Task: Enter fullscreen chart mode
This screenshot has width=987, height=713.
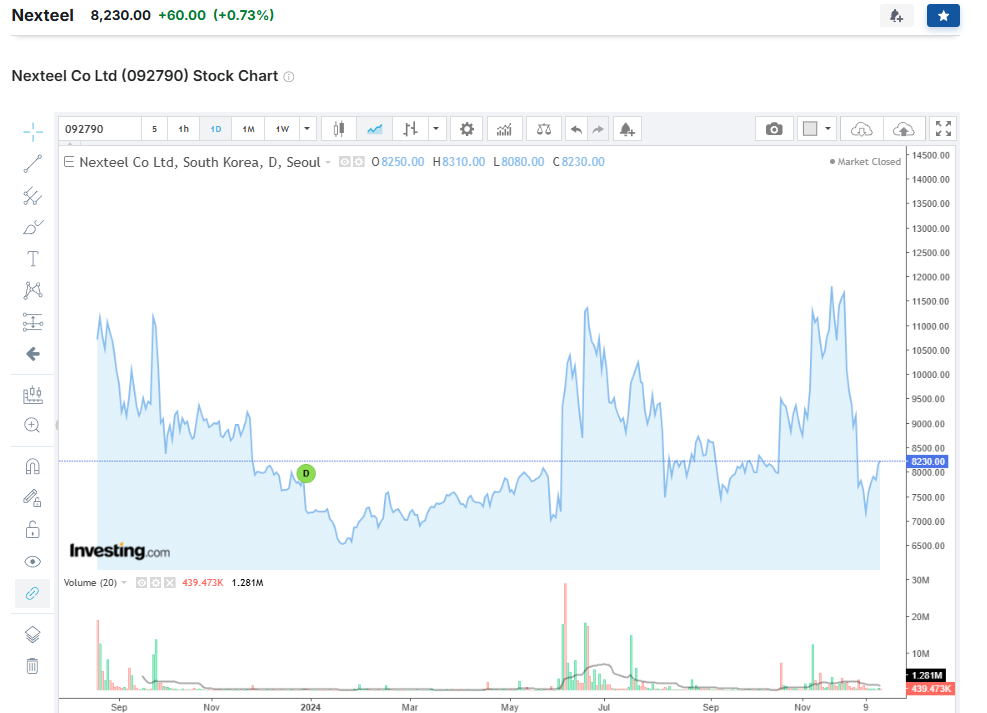Action: point(943,129)
